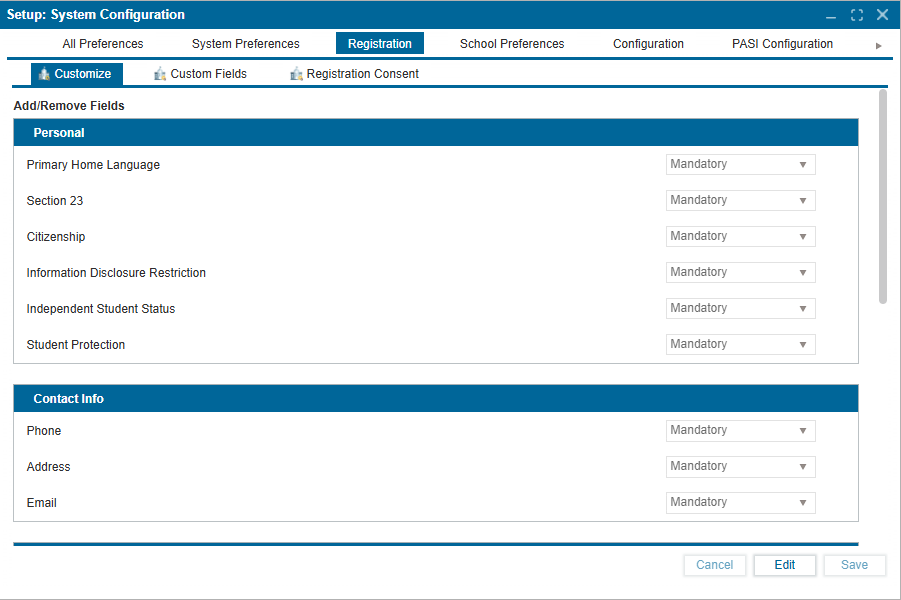Open the School Preferences tab

click(x=511, y=44)
